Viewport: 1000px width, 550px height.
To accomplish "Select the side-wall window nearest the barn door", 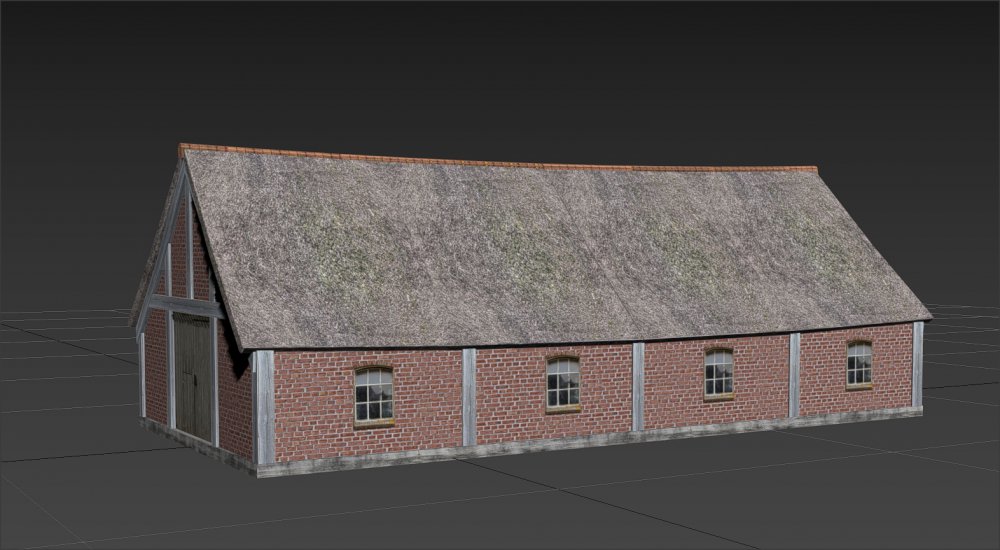I will [x=373, y=394].
